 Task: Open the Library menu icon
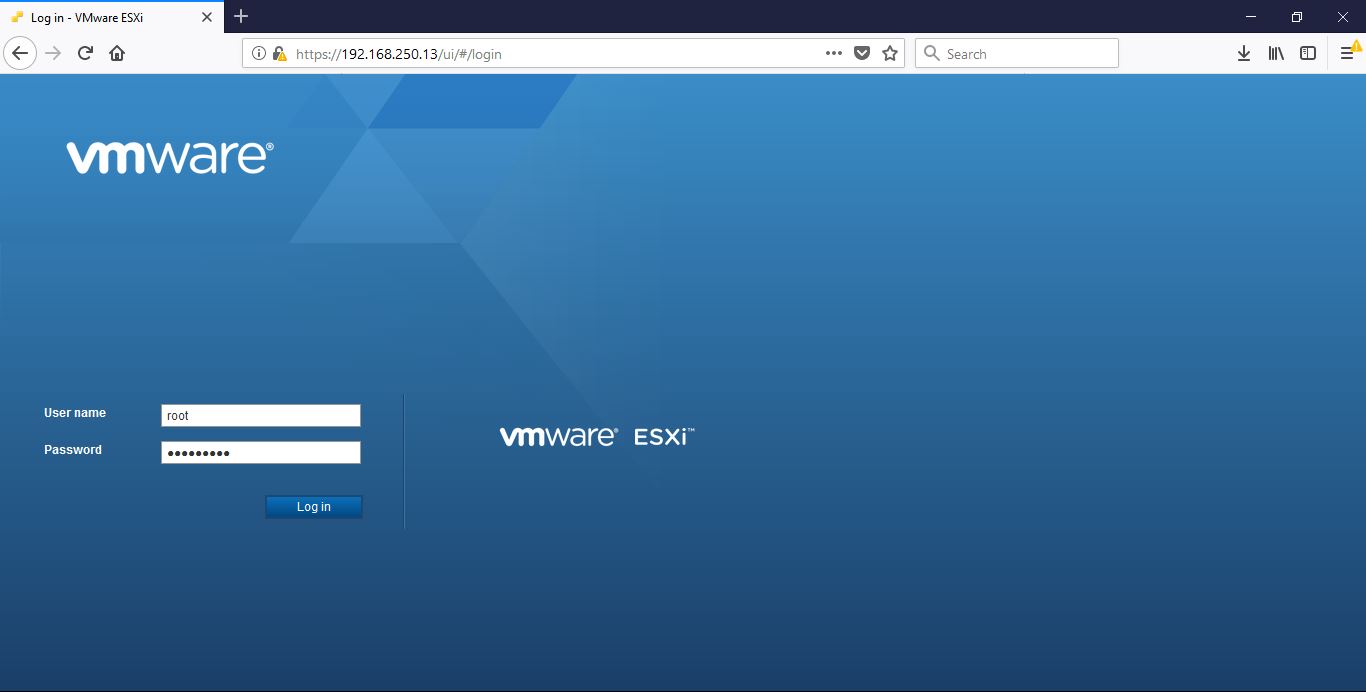click(x=1276, y=54)
